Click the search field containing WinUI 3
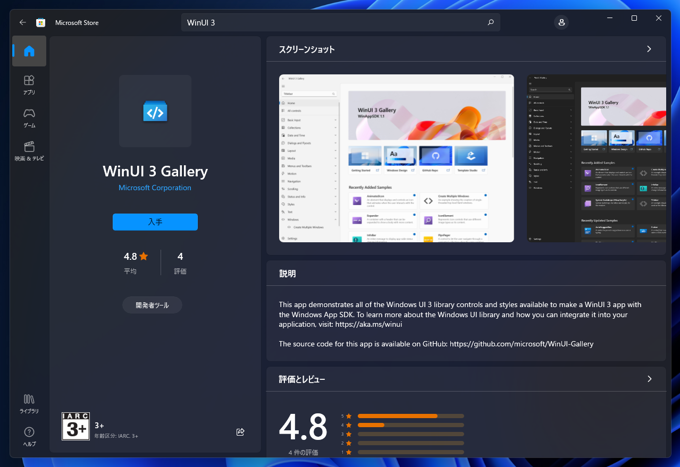 340,23
